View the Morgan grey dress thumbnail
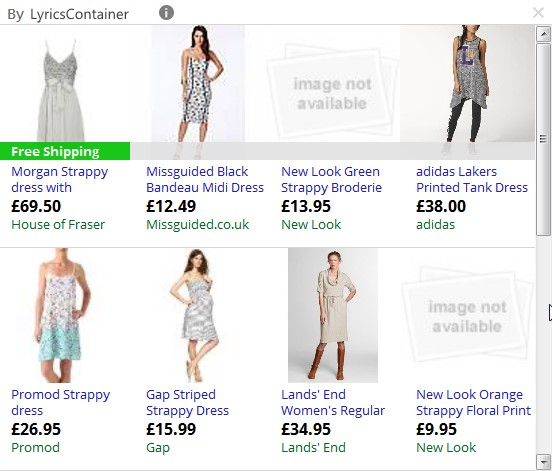 61,90
